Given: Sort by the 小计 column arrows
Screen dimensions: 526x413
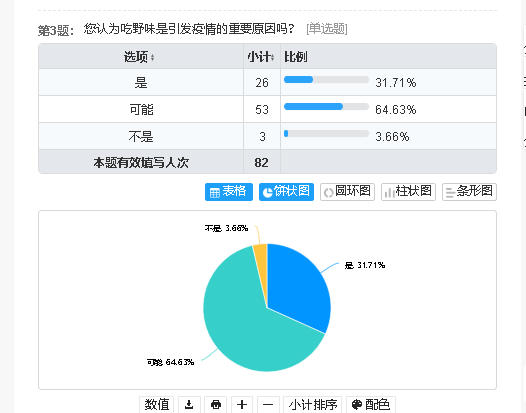Looking at the screenshot, I should [272, 57].
